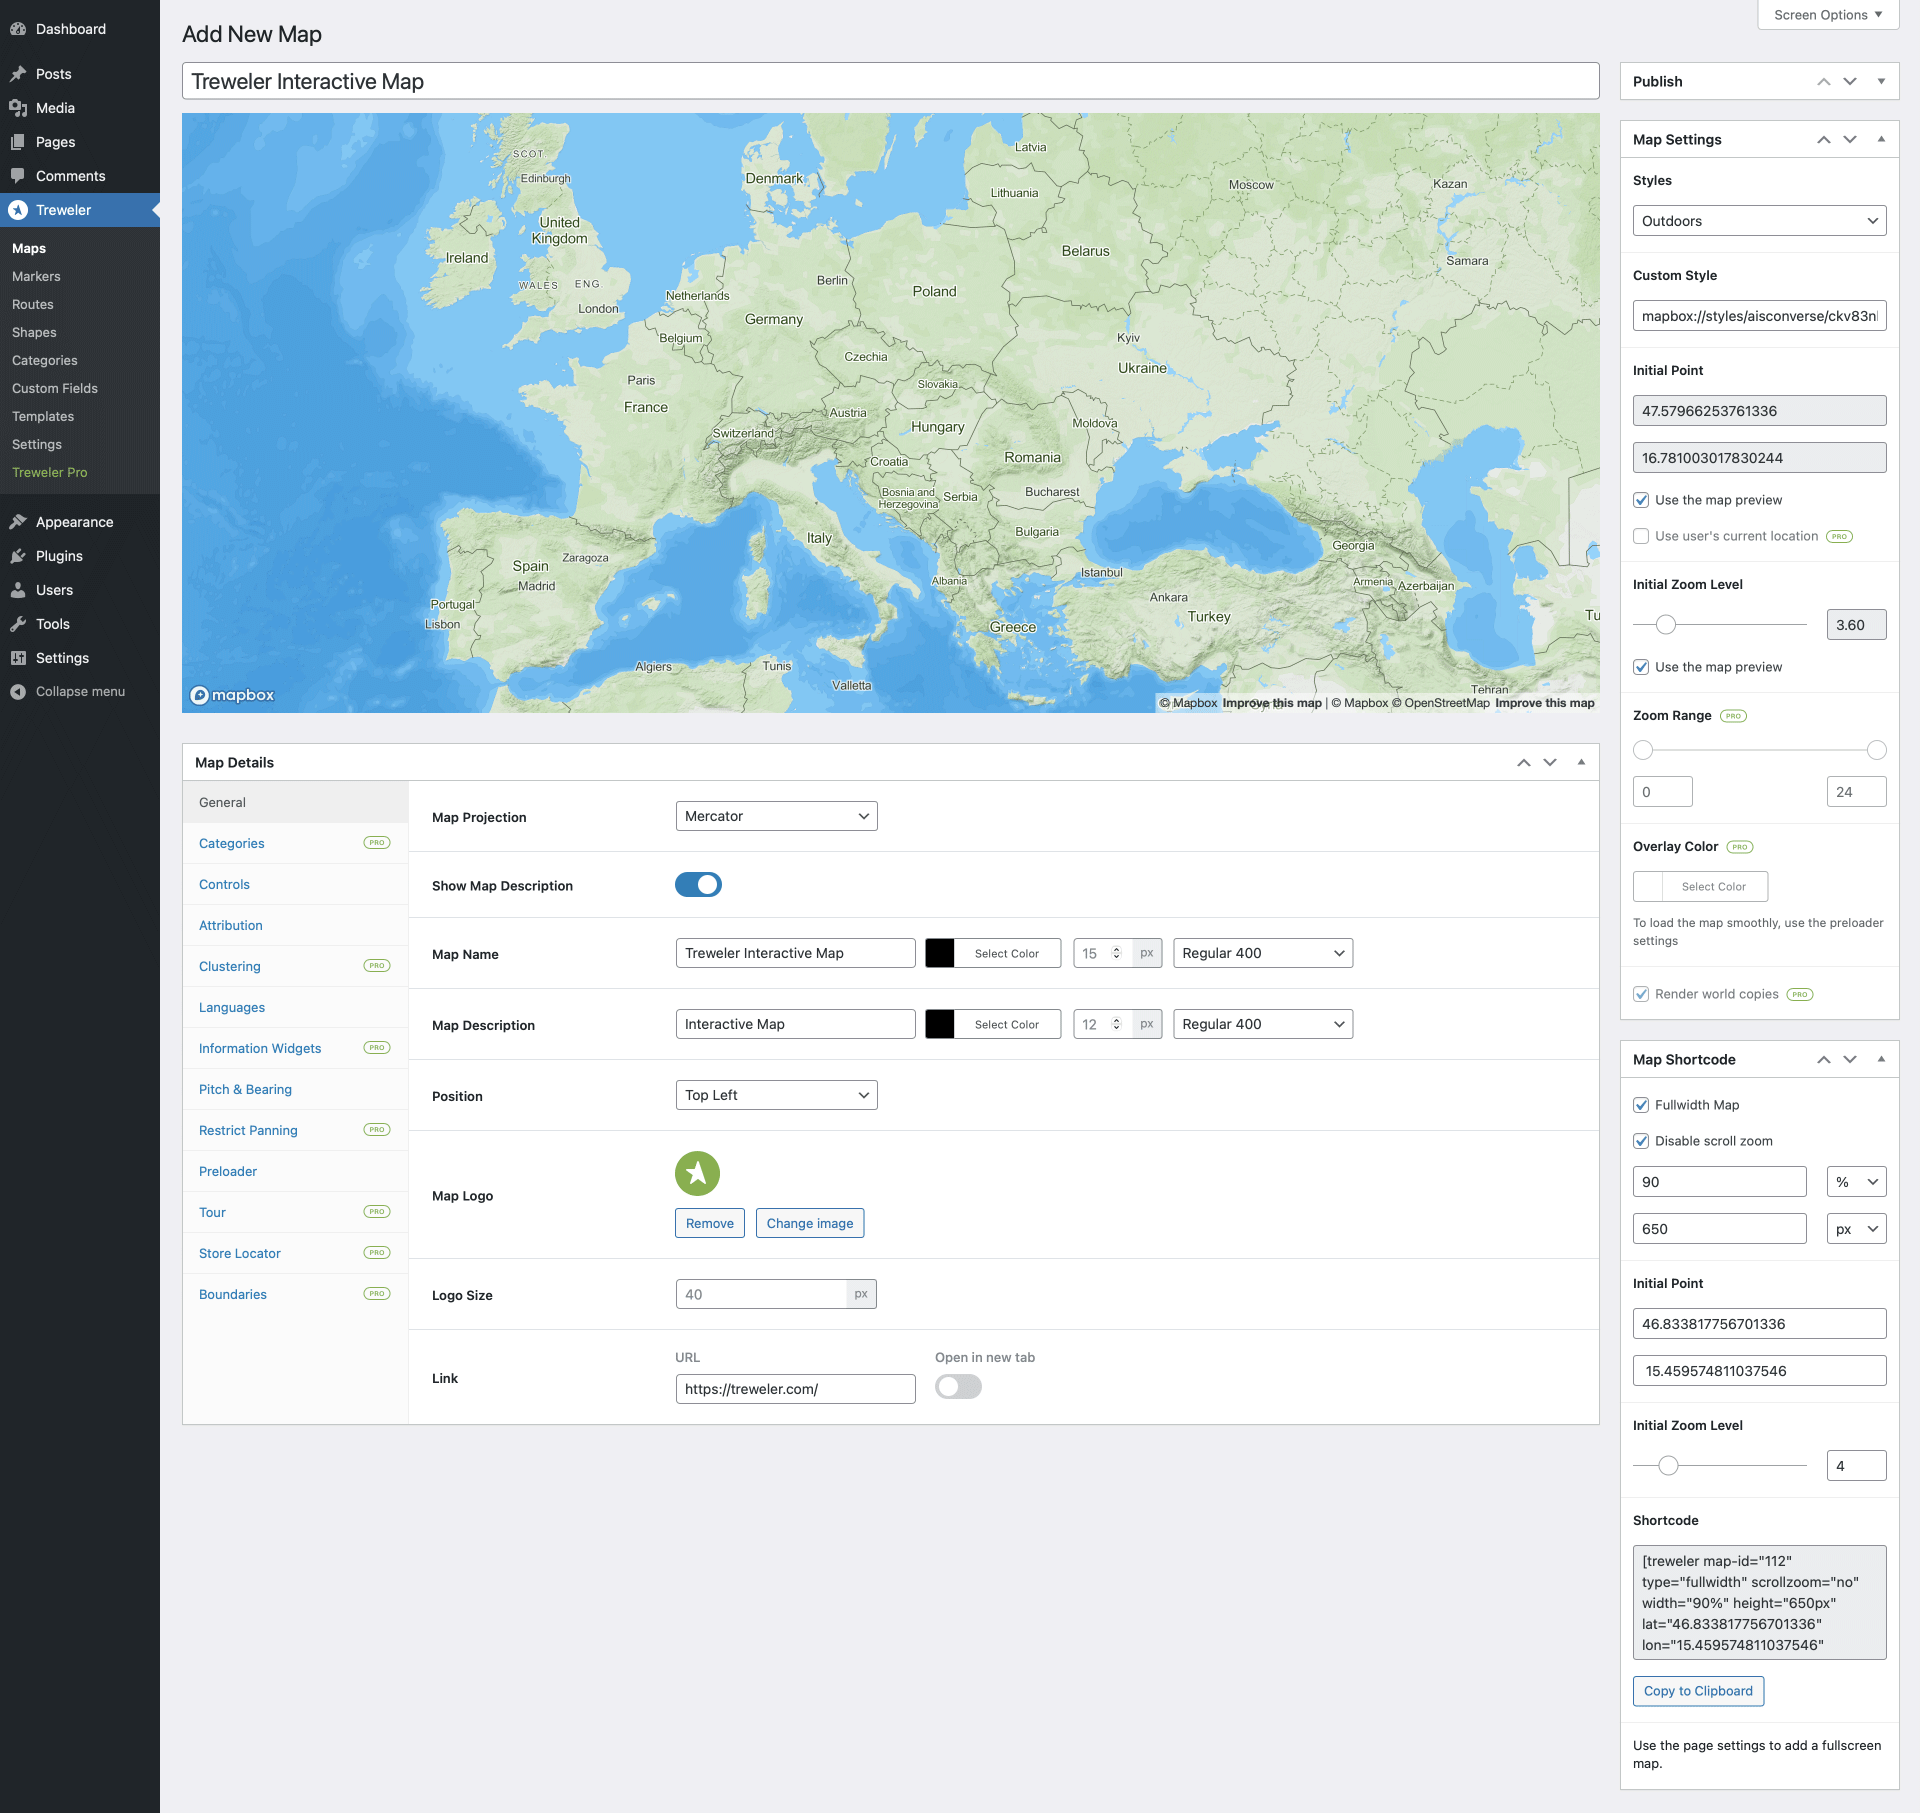
Task: Toggle Initial Point 'Use the map preview' checkbox
Action: click(1641, 500)
